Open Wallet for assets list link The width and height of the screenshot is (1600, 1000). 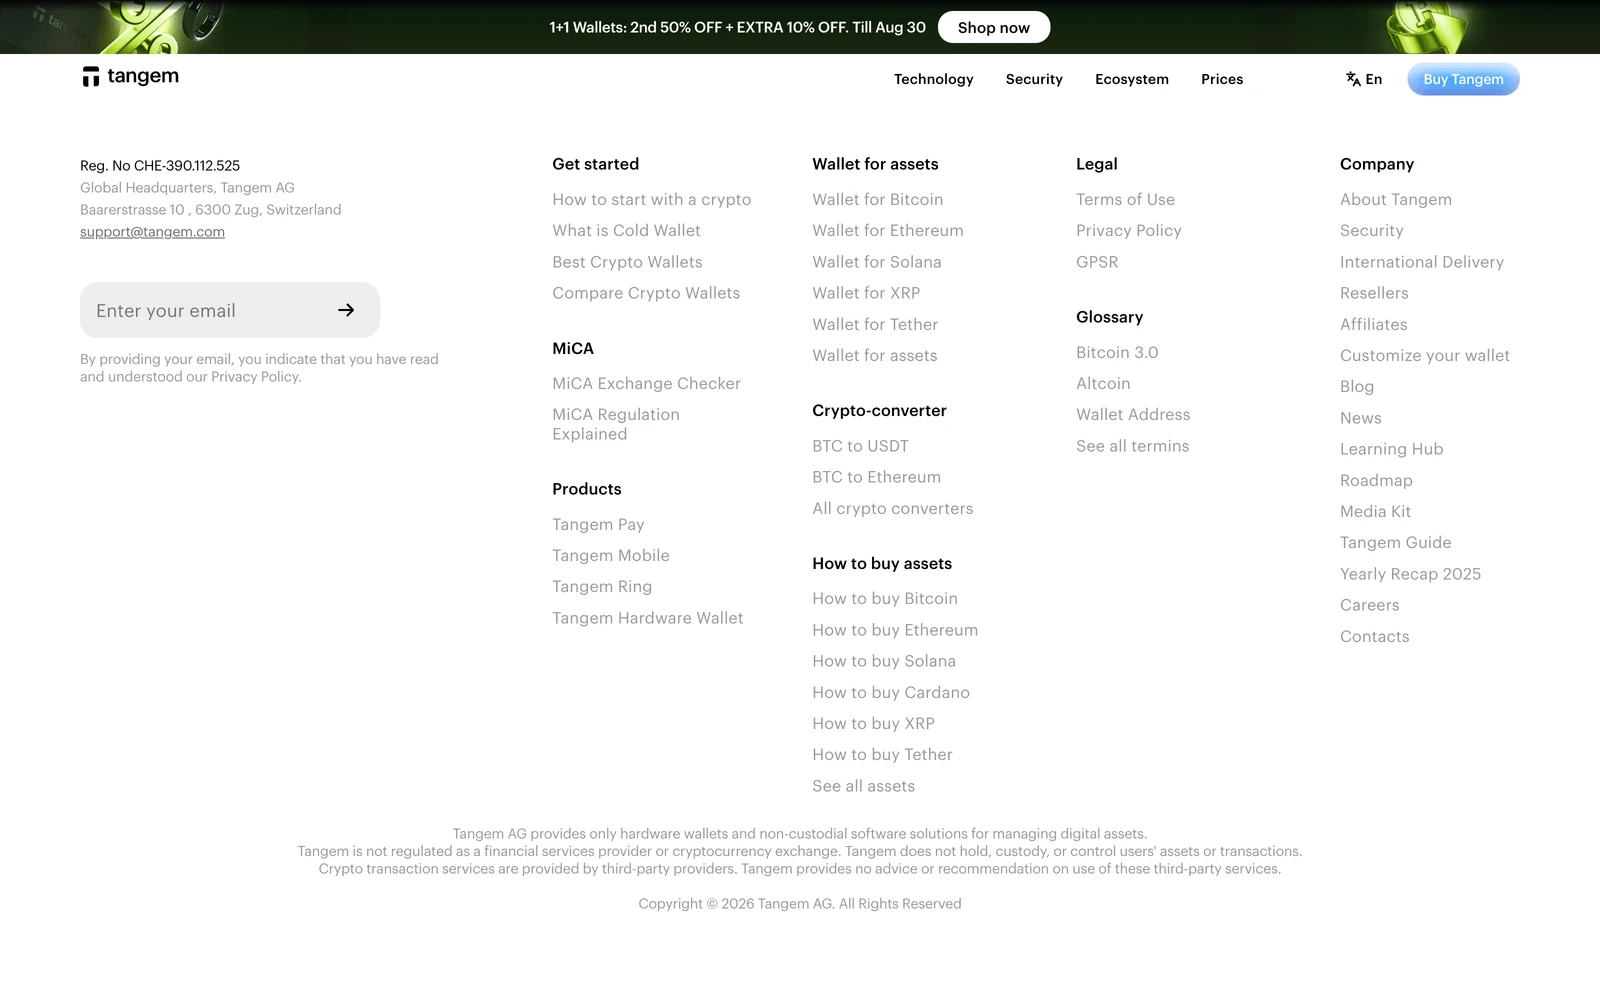click(875, 355)
